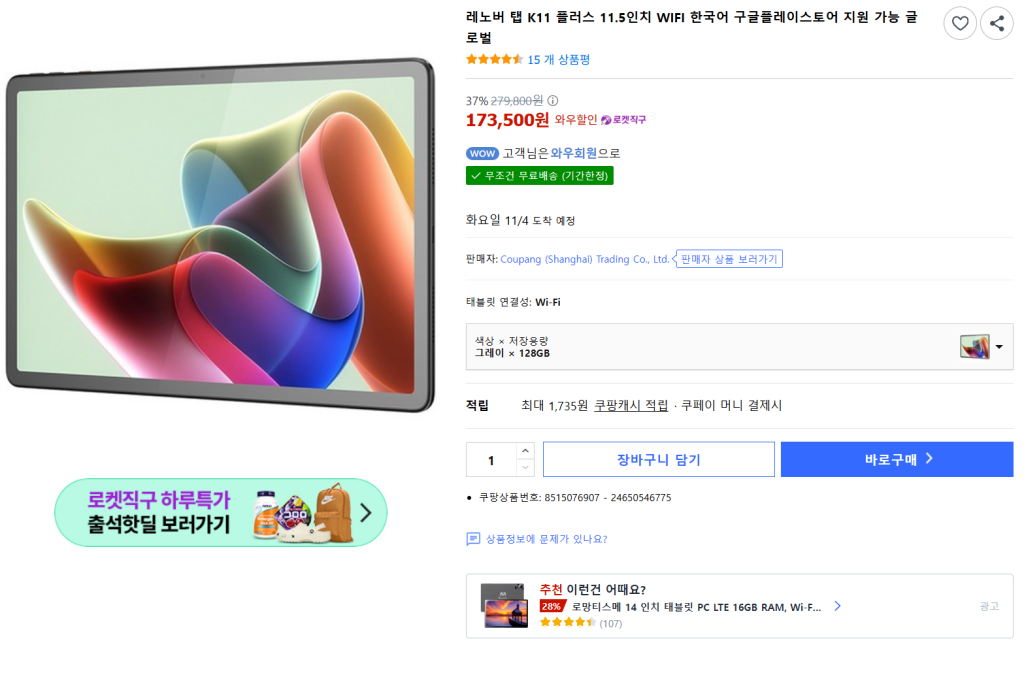Click the 바로구매 button
Screen dimensions: 1024x673
coord(897,460)
